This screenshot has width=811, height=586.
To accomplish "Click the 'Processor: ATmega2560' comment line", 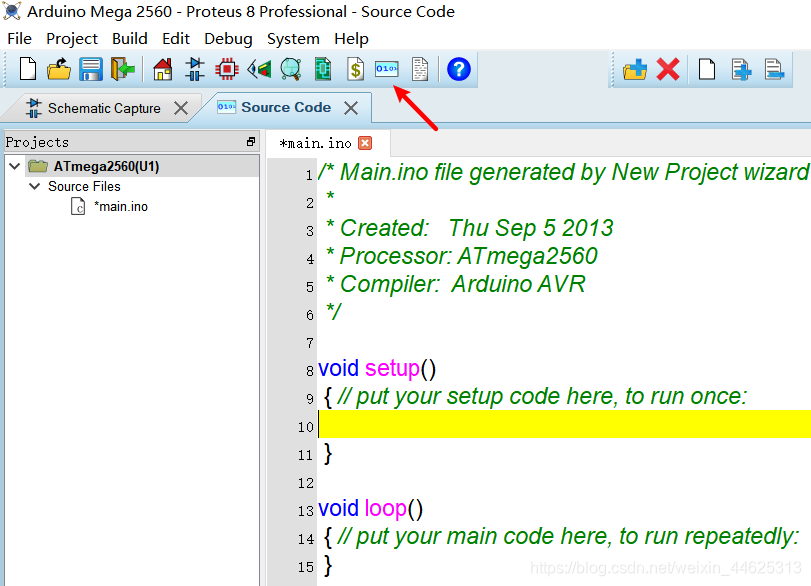I will pyautogui.click(x=462, y=256).
